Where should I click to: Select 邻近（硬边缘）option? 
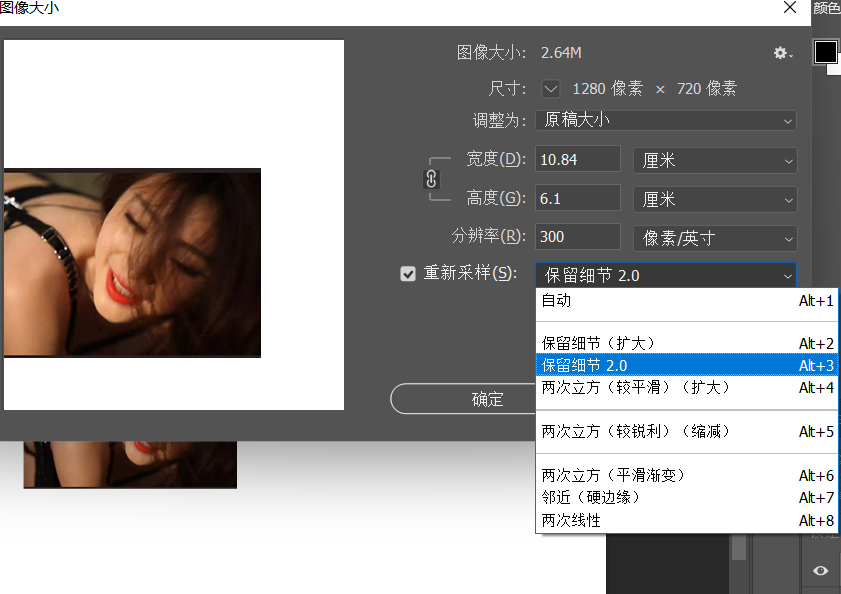pyautogui.click(x=687, y=497)
